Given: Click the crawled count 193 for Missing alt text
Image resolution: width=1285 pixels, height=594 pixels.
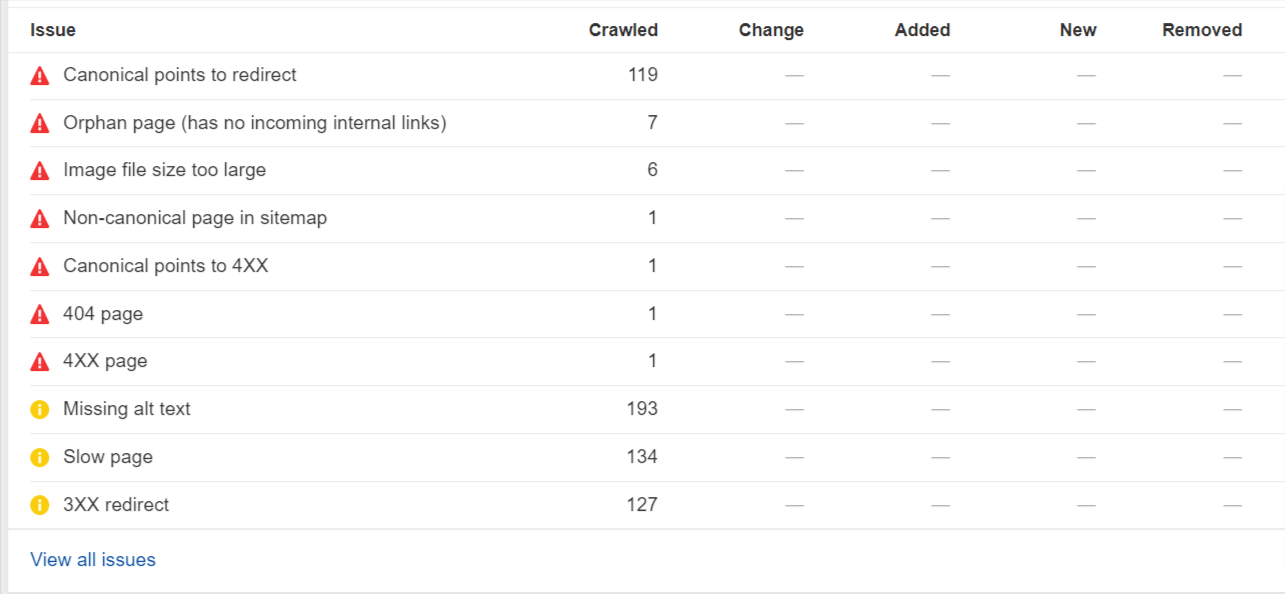Looking at the screenshot, I should tap(643, 409).
